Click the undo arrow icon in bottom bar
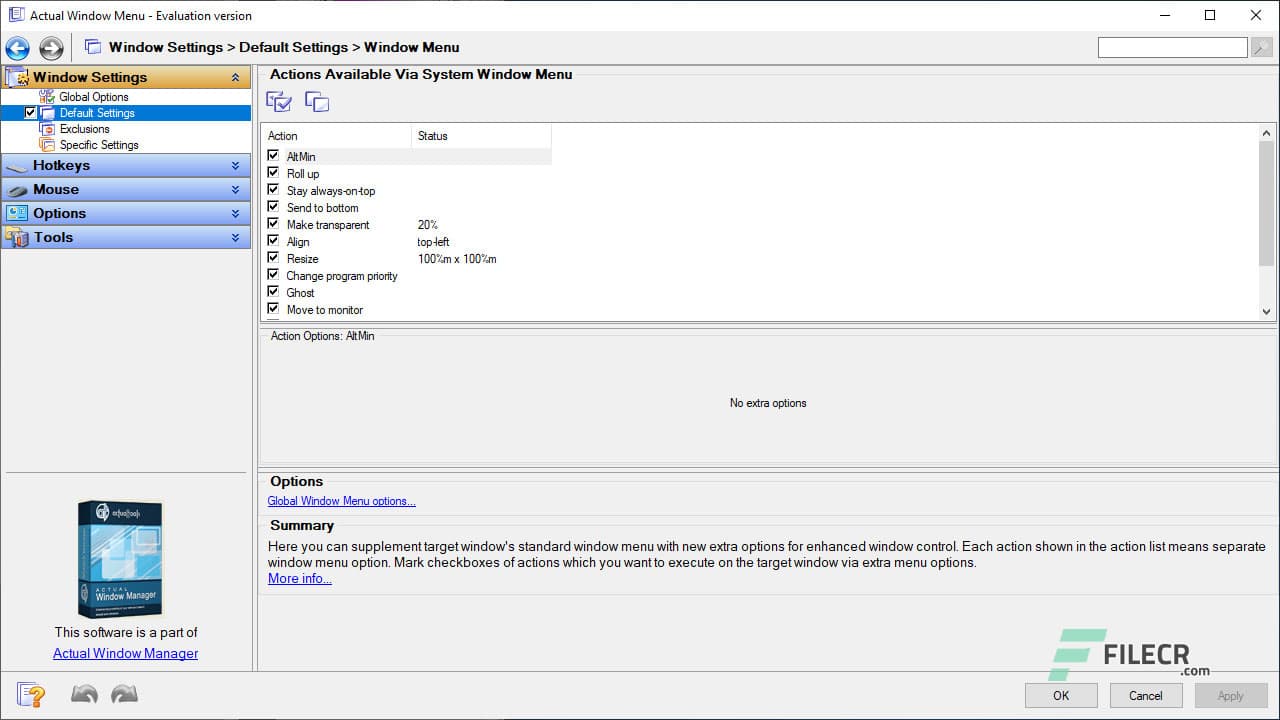Image resolution: width=1280 pixels, height=720 pixels. tap(84, 695)
